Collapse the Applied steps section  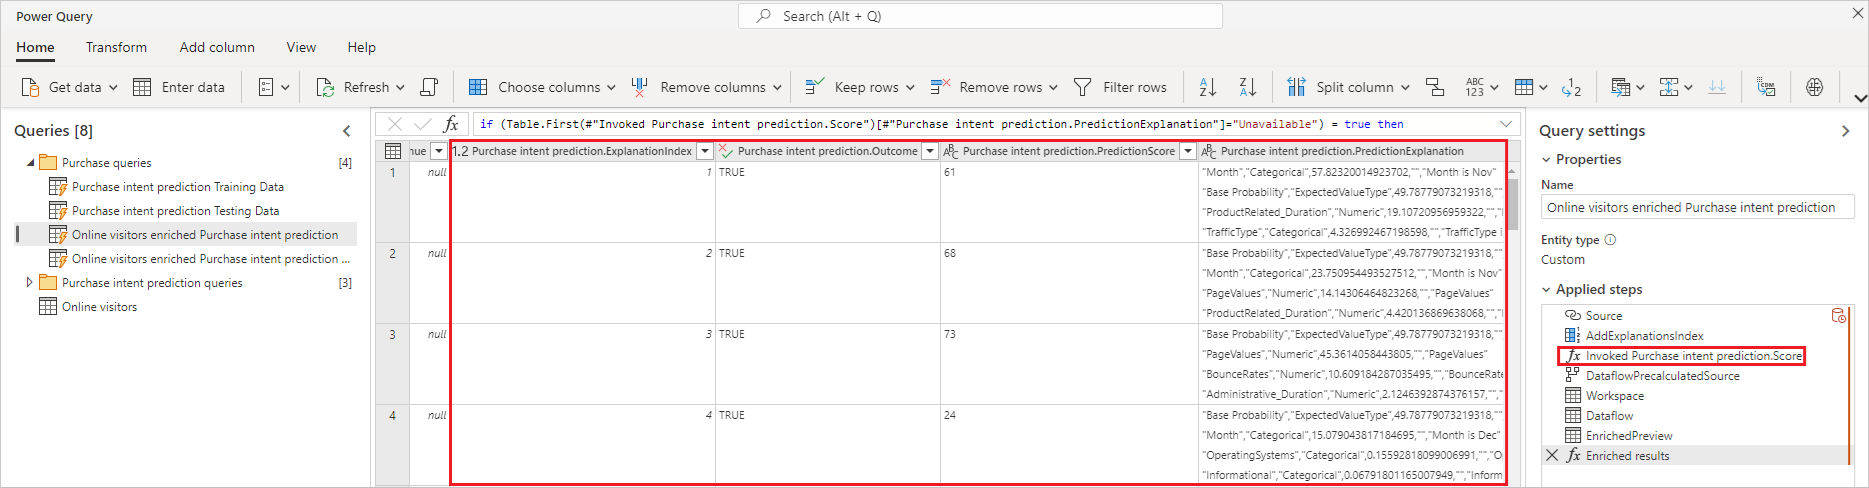pos(1546,289)
